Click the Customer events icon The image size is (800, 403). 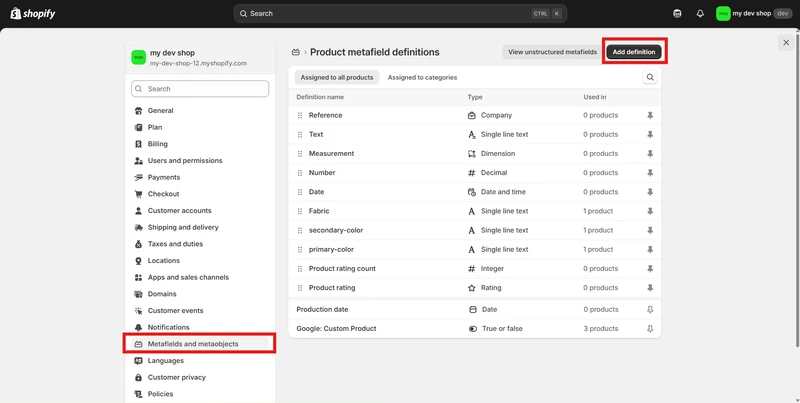[138, 311]
